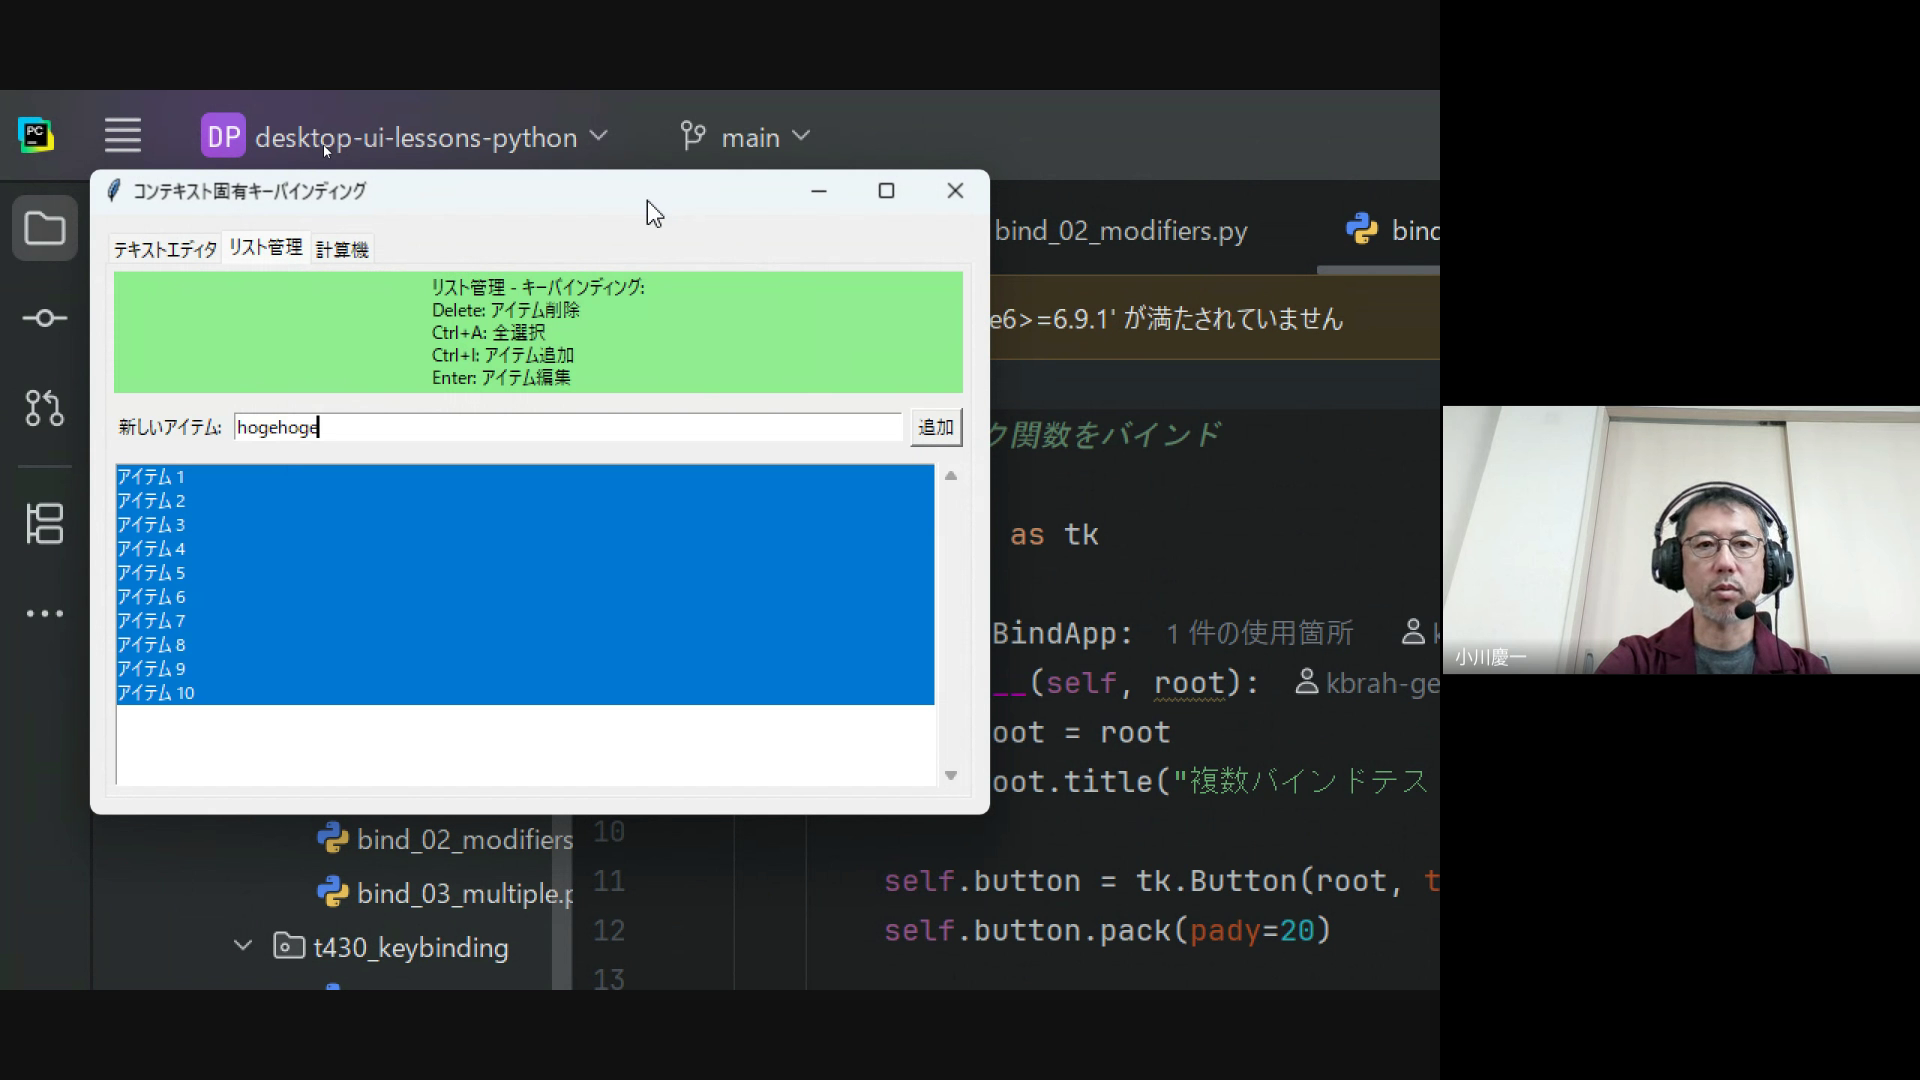Open bind_03_multiple.py in project tree

pyautogui.click(x=463, y=893)
